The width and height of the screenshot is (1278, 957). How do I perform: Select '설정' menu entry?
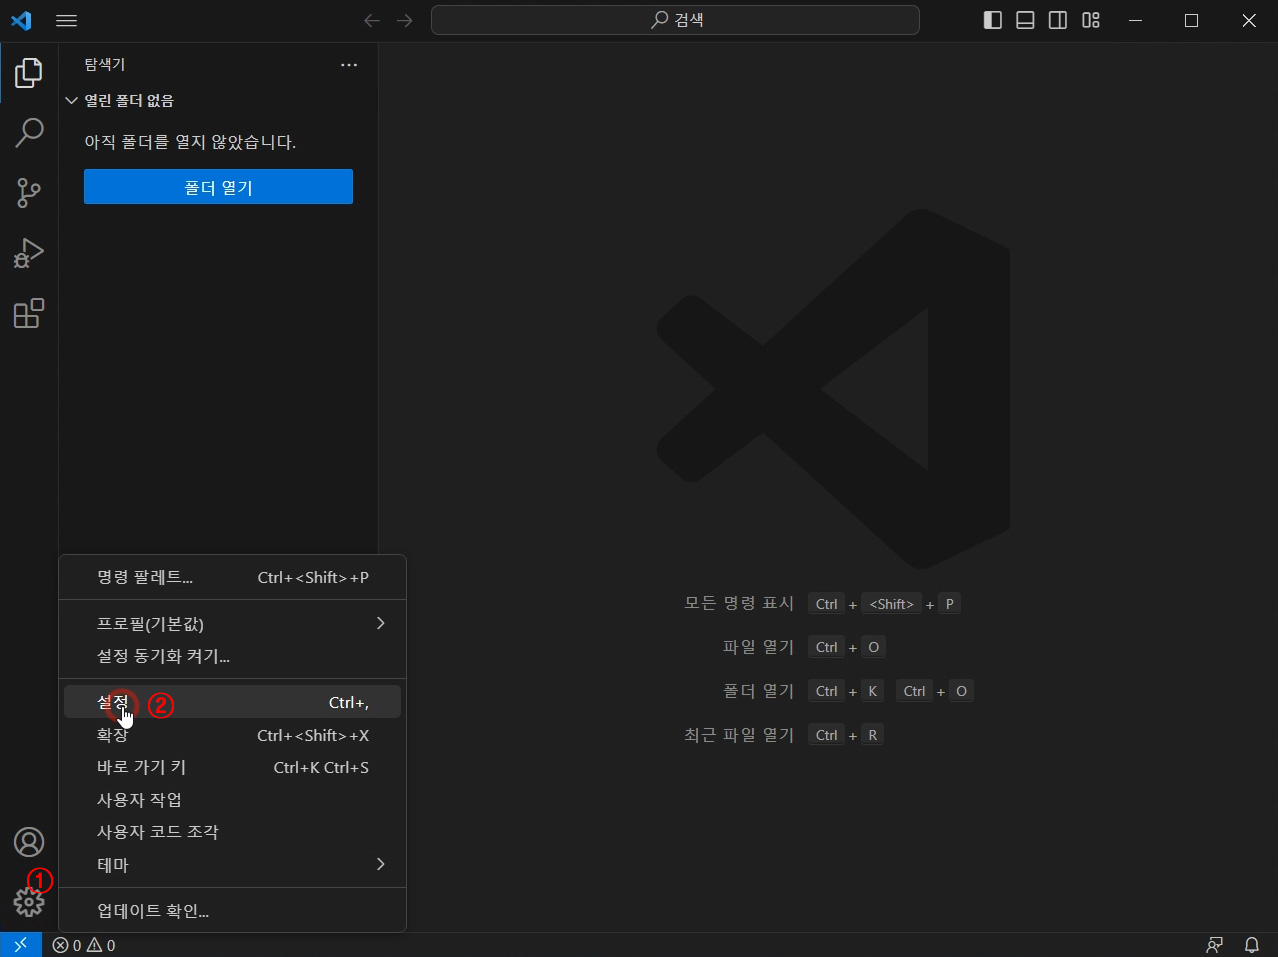pos(232,702)
